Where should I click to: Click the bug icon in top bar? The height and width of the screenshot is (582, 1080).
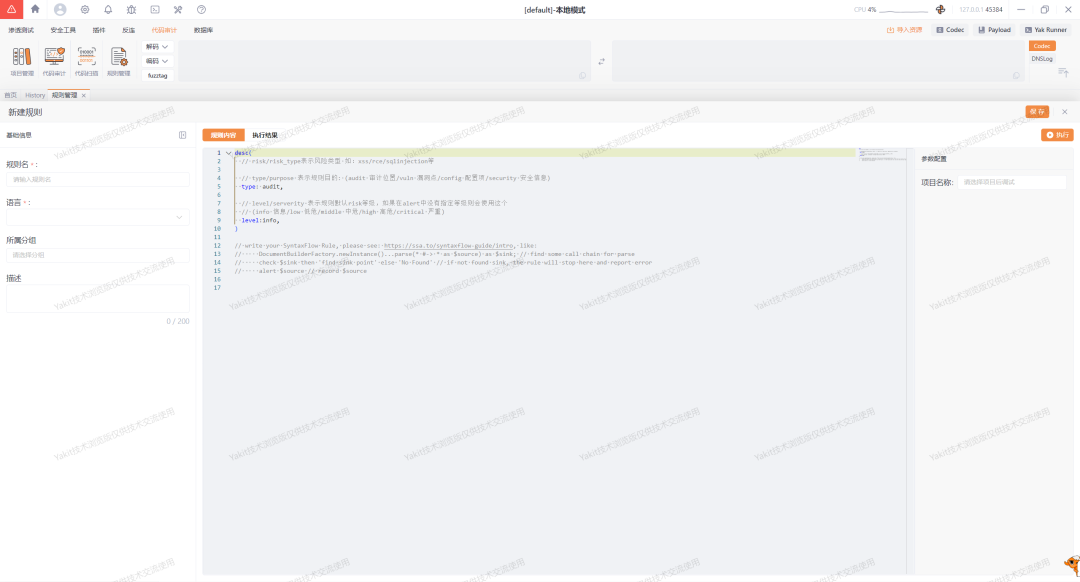click(x=132, y=10)
